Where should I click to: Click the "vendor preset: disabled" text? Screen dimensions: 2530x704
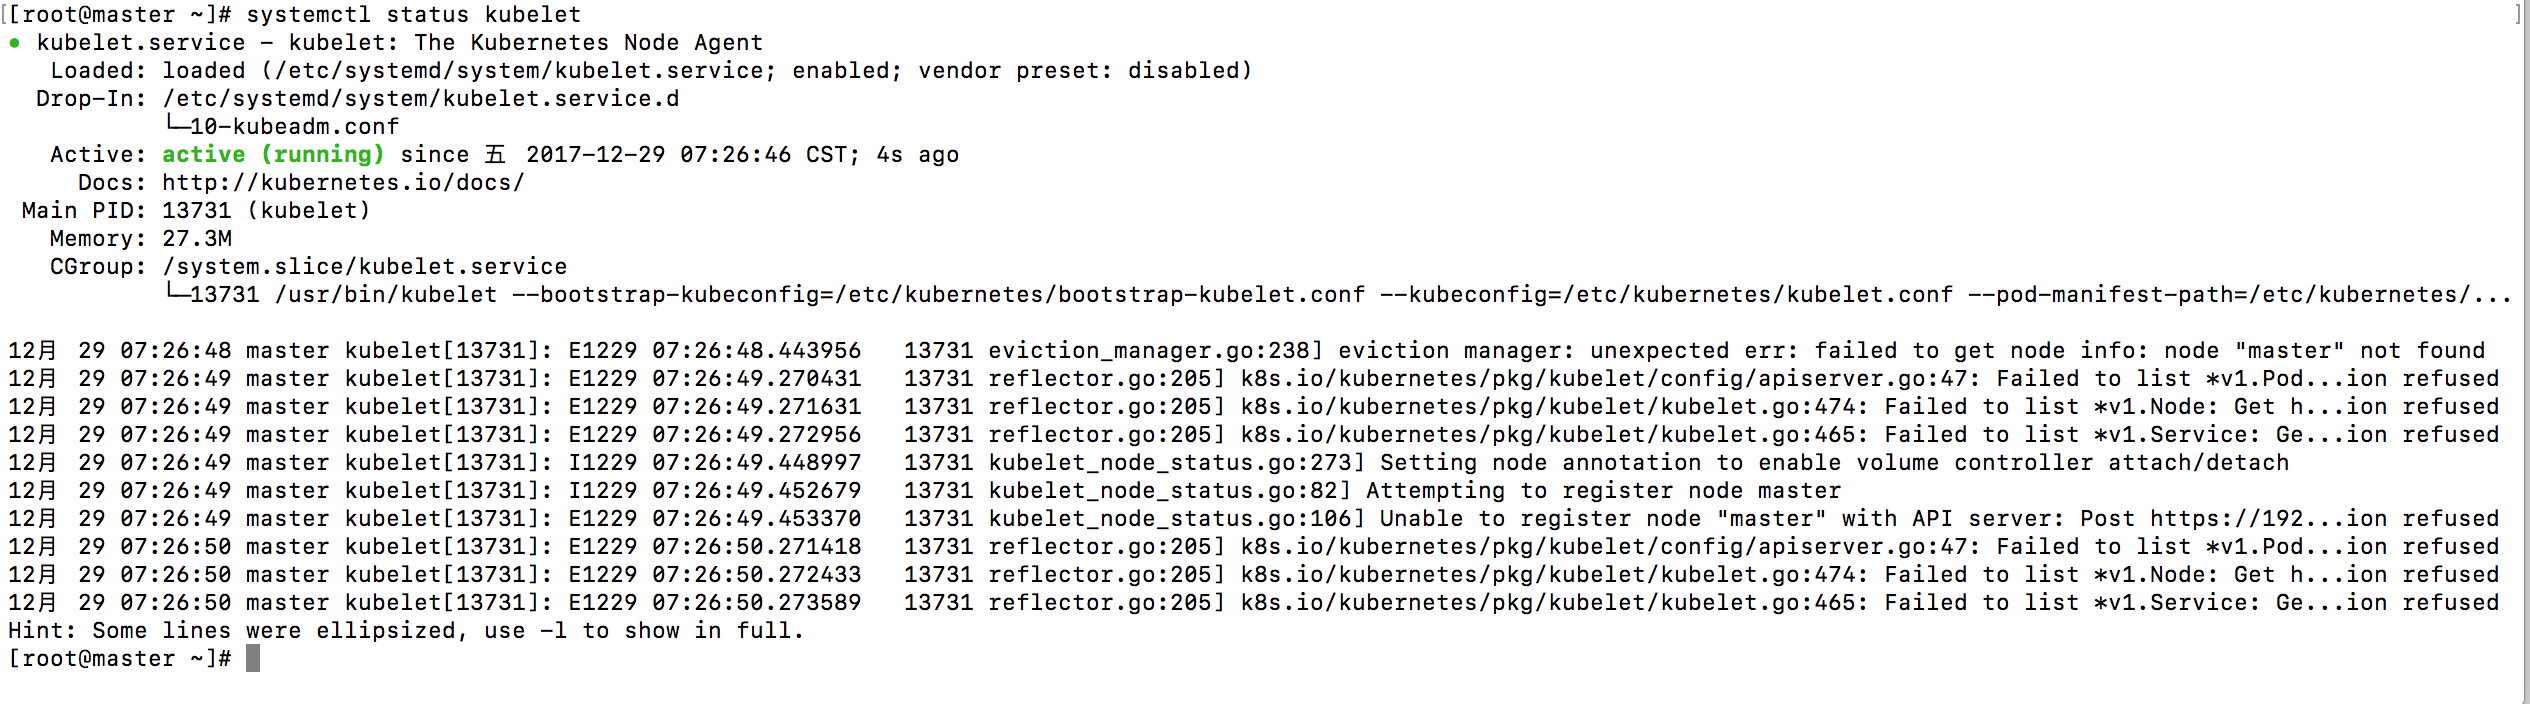click(1084, 71)
